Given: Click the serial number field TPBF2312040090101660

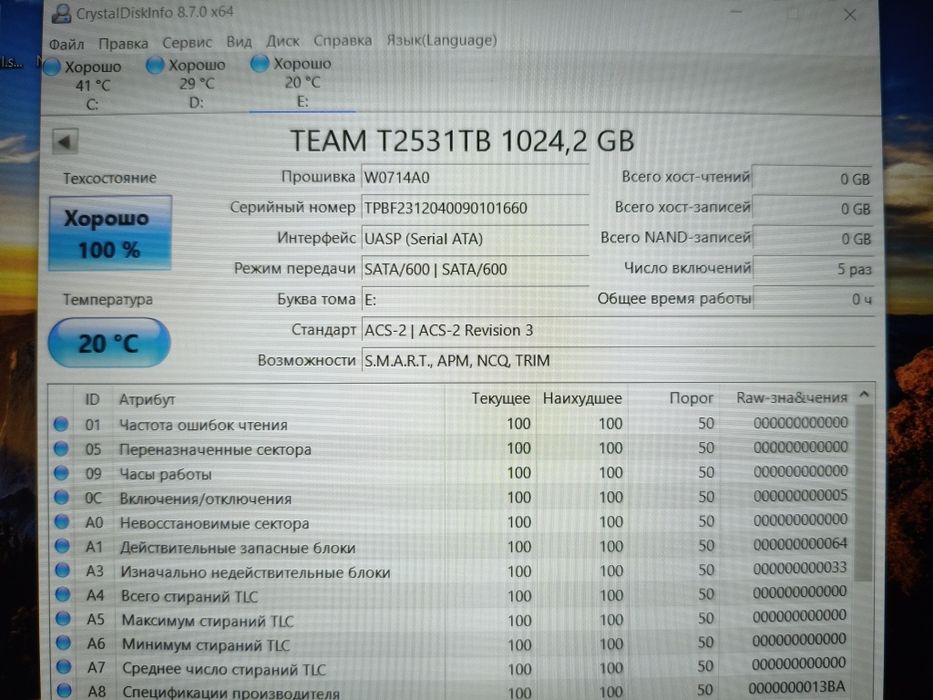Looking at the screenshot, I should [x=475, y=208].
